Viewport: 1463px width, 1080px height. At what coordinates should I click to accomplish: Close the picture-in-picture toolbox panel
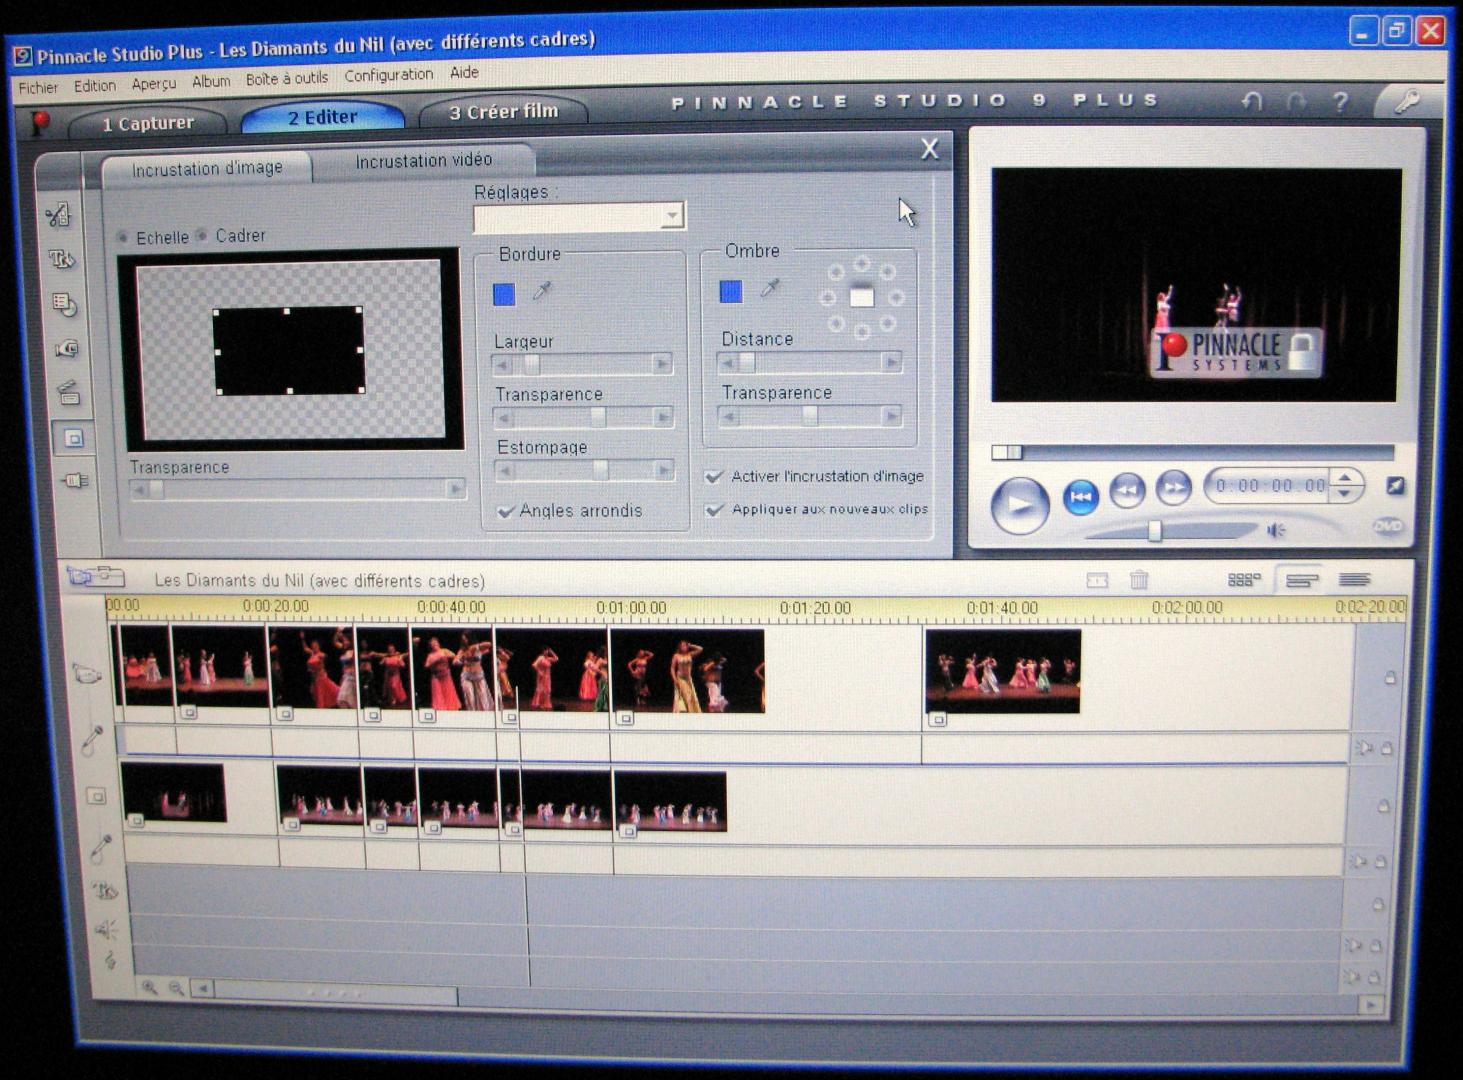pos(929,149)
